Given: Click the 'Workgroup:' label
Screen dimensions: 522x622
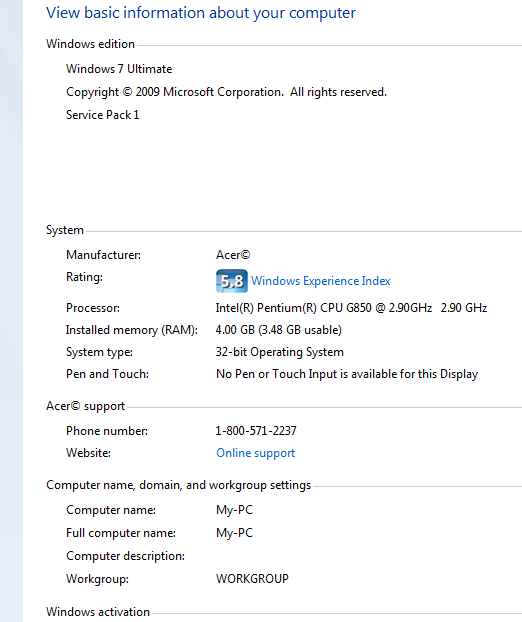Looking at the screenshot, I should [97, 579].
